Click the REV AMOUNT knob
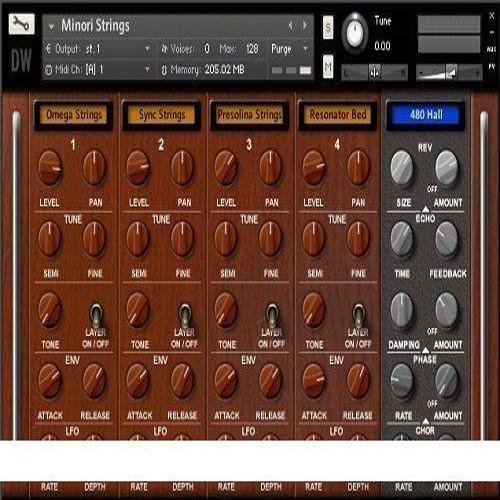Image resolution: width=500 pixels, height=500 pixels. pyautogui.click(x=446, y=168)
